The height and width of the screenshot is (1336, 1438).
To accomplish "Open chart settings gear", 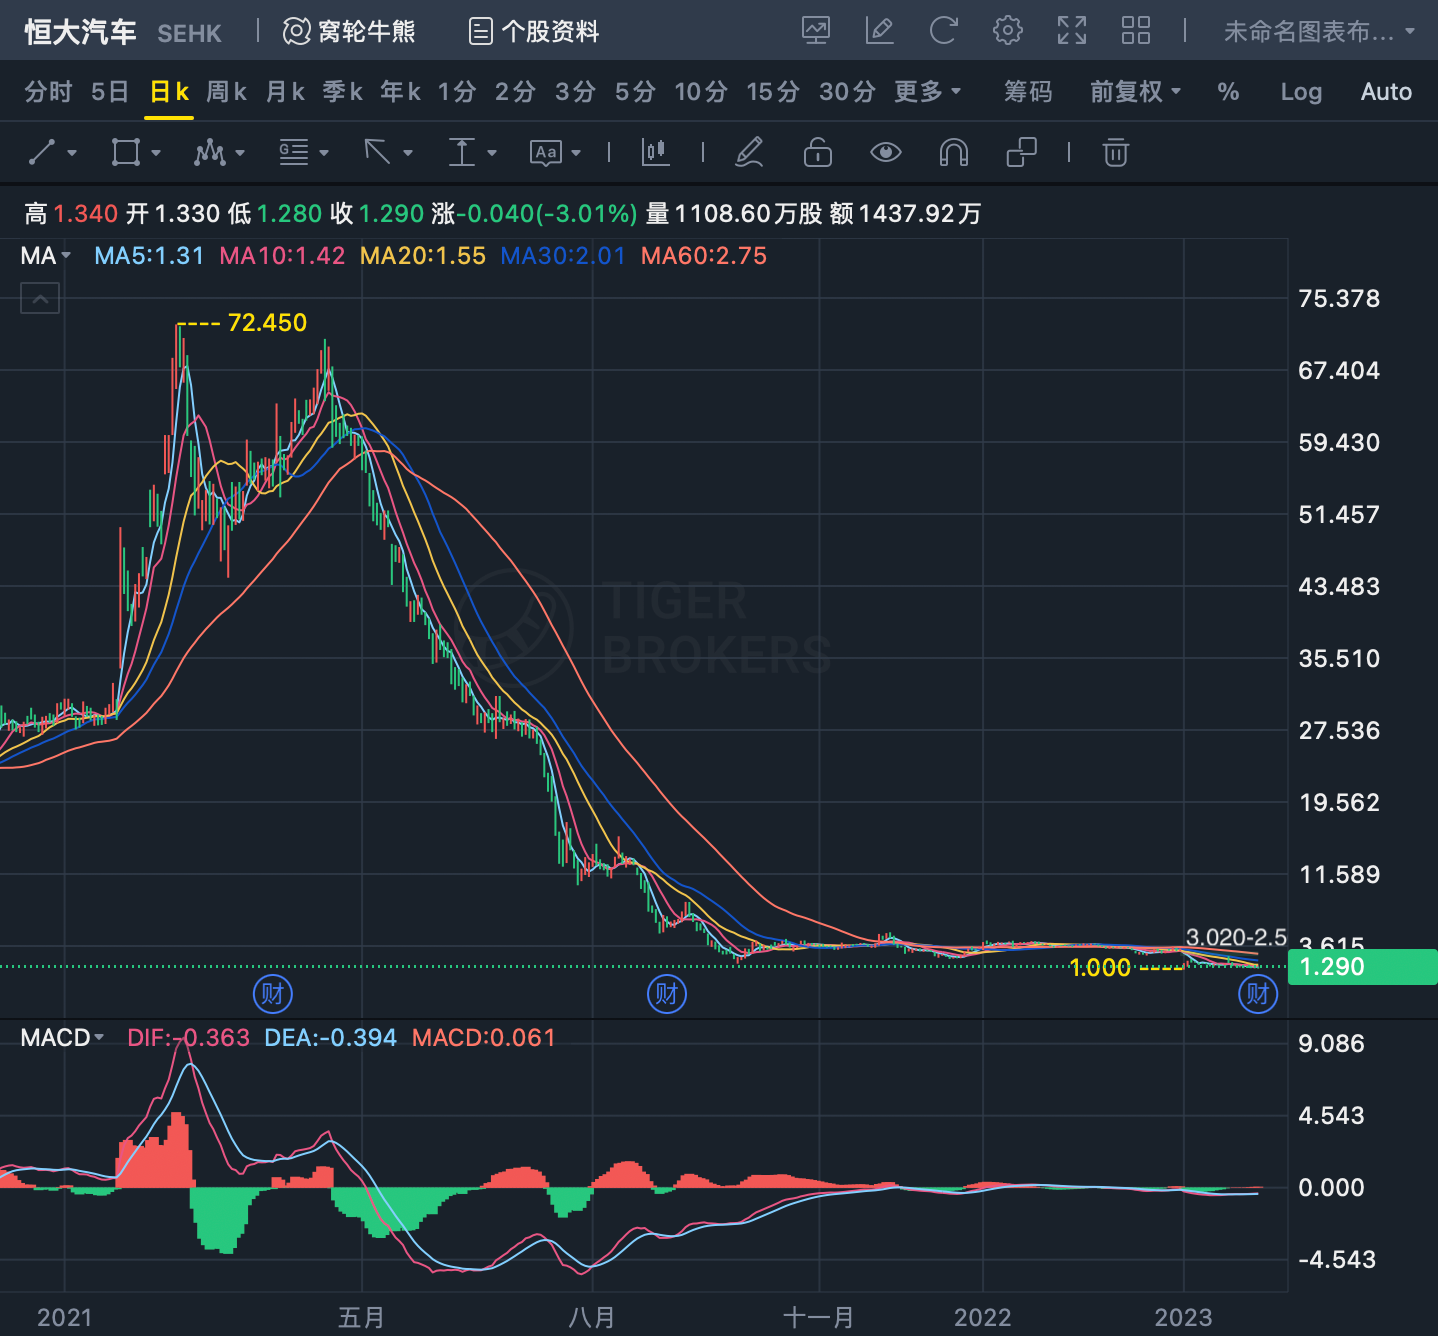I will coord(1007,31).
